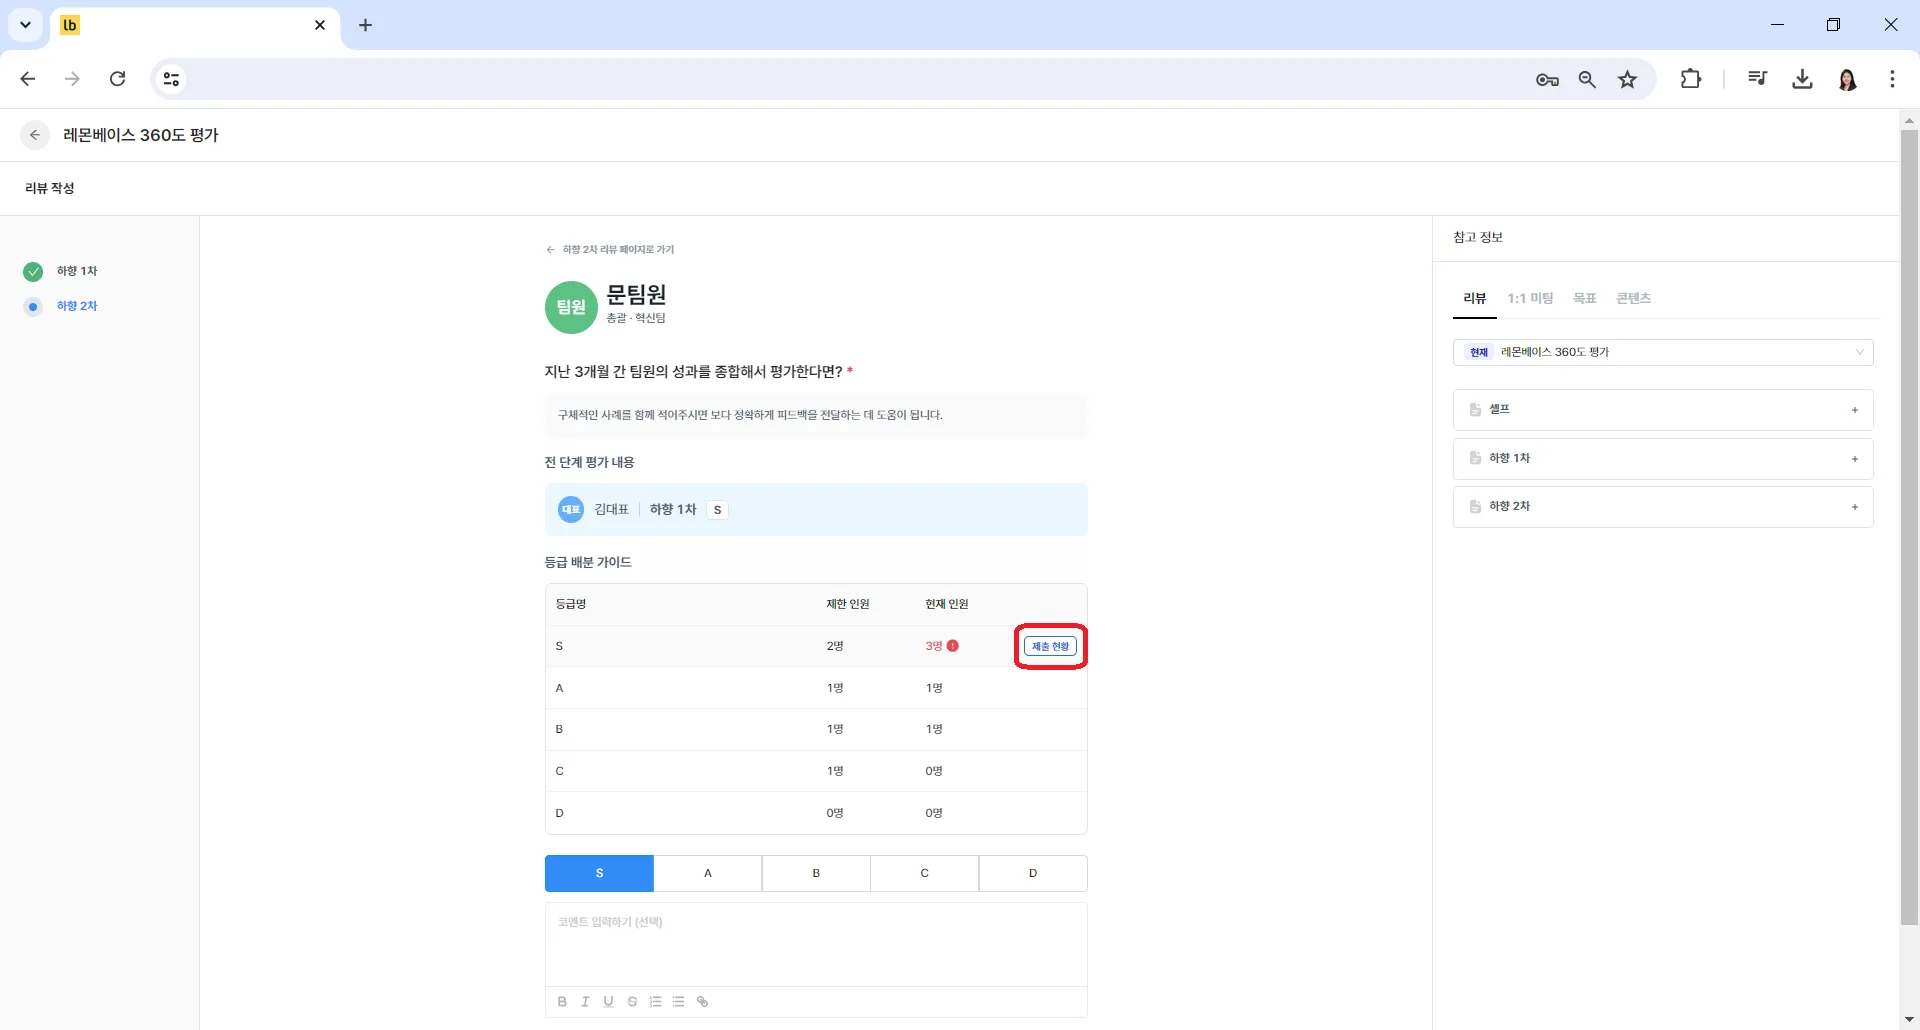
Task: Click the page's vertical scrollbar
Action: point(1909,528)
